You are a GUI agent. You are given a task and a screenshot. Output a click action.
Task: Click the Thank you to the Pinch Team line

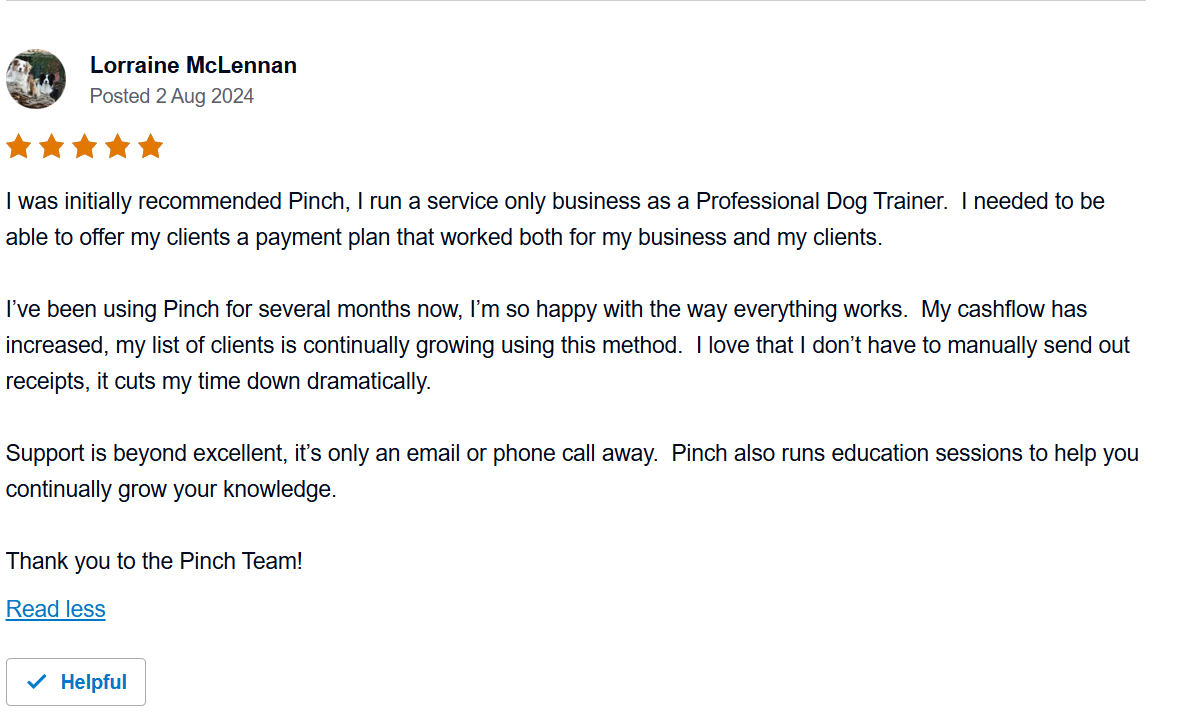(154, 561)
